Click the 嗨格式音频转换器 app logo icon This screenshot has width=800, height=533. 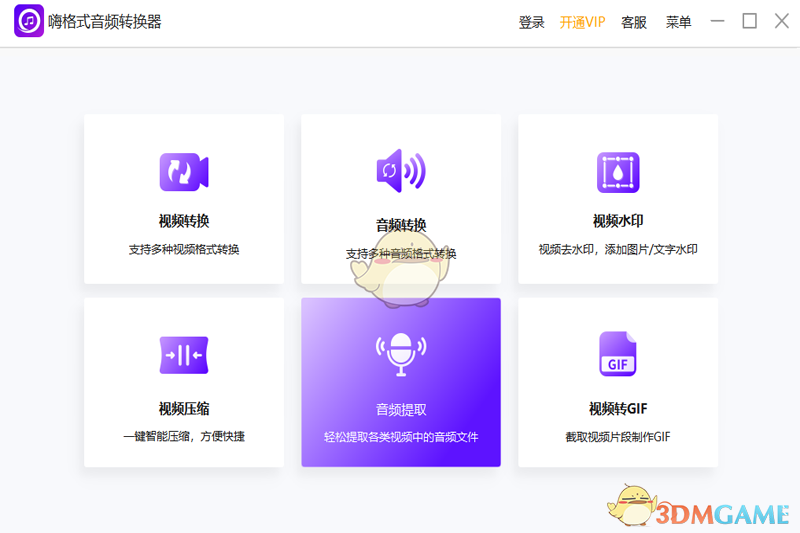(29, 21)
